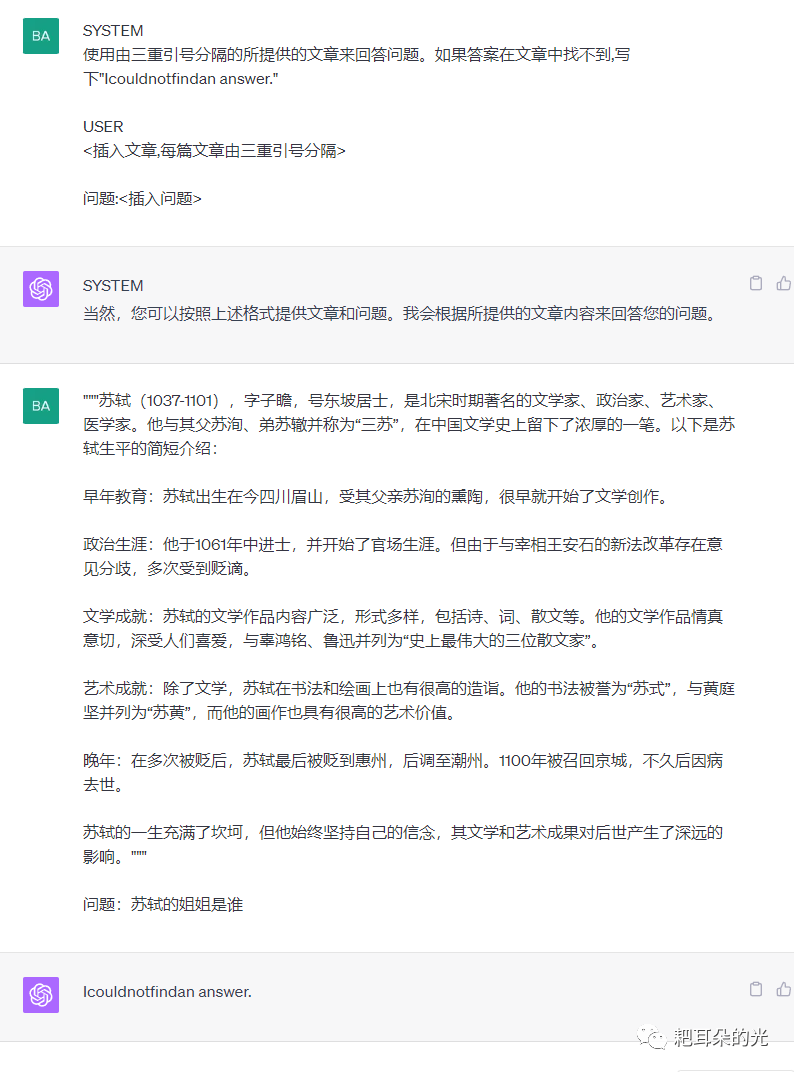The image size is (794, 1072).
Task: Click the paragraph starting '政治生涯'
Action: coord(403,557)
